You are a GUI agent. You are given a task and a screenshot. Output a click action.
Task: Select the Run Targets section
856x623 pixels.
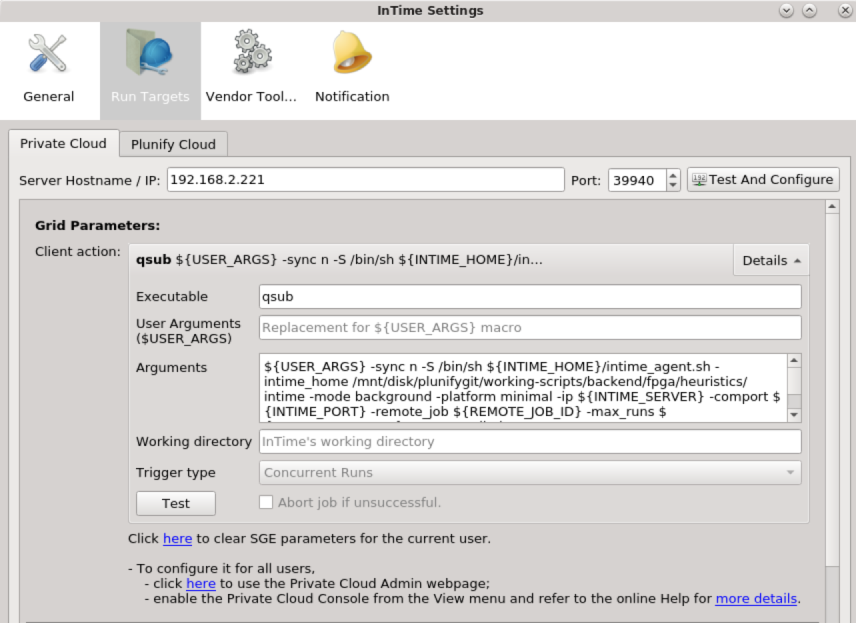pyautogui.click(x=150, y=70)
